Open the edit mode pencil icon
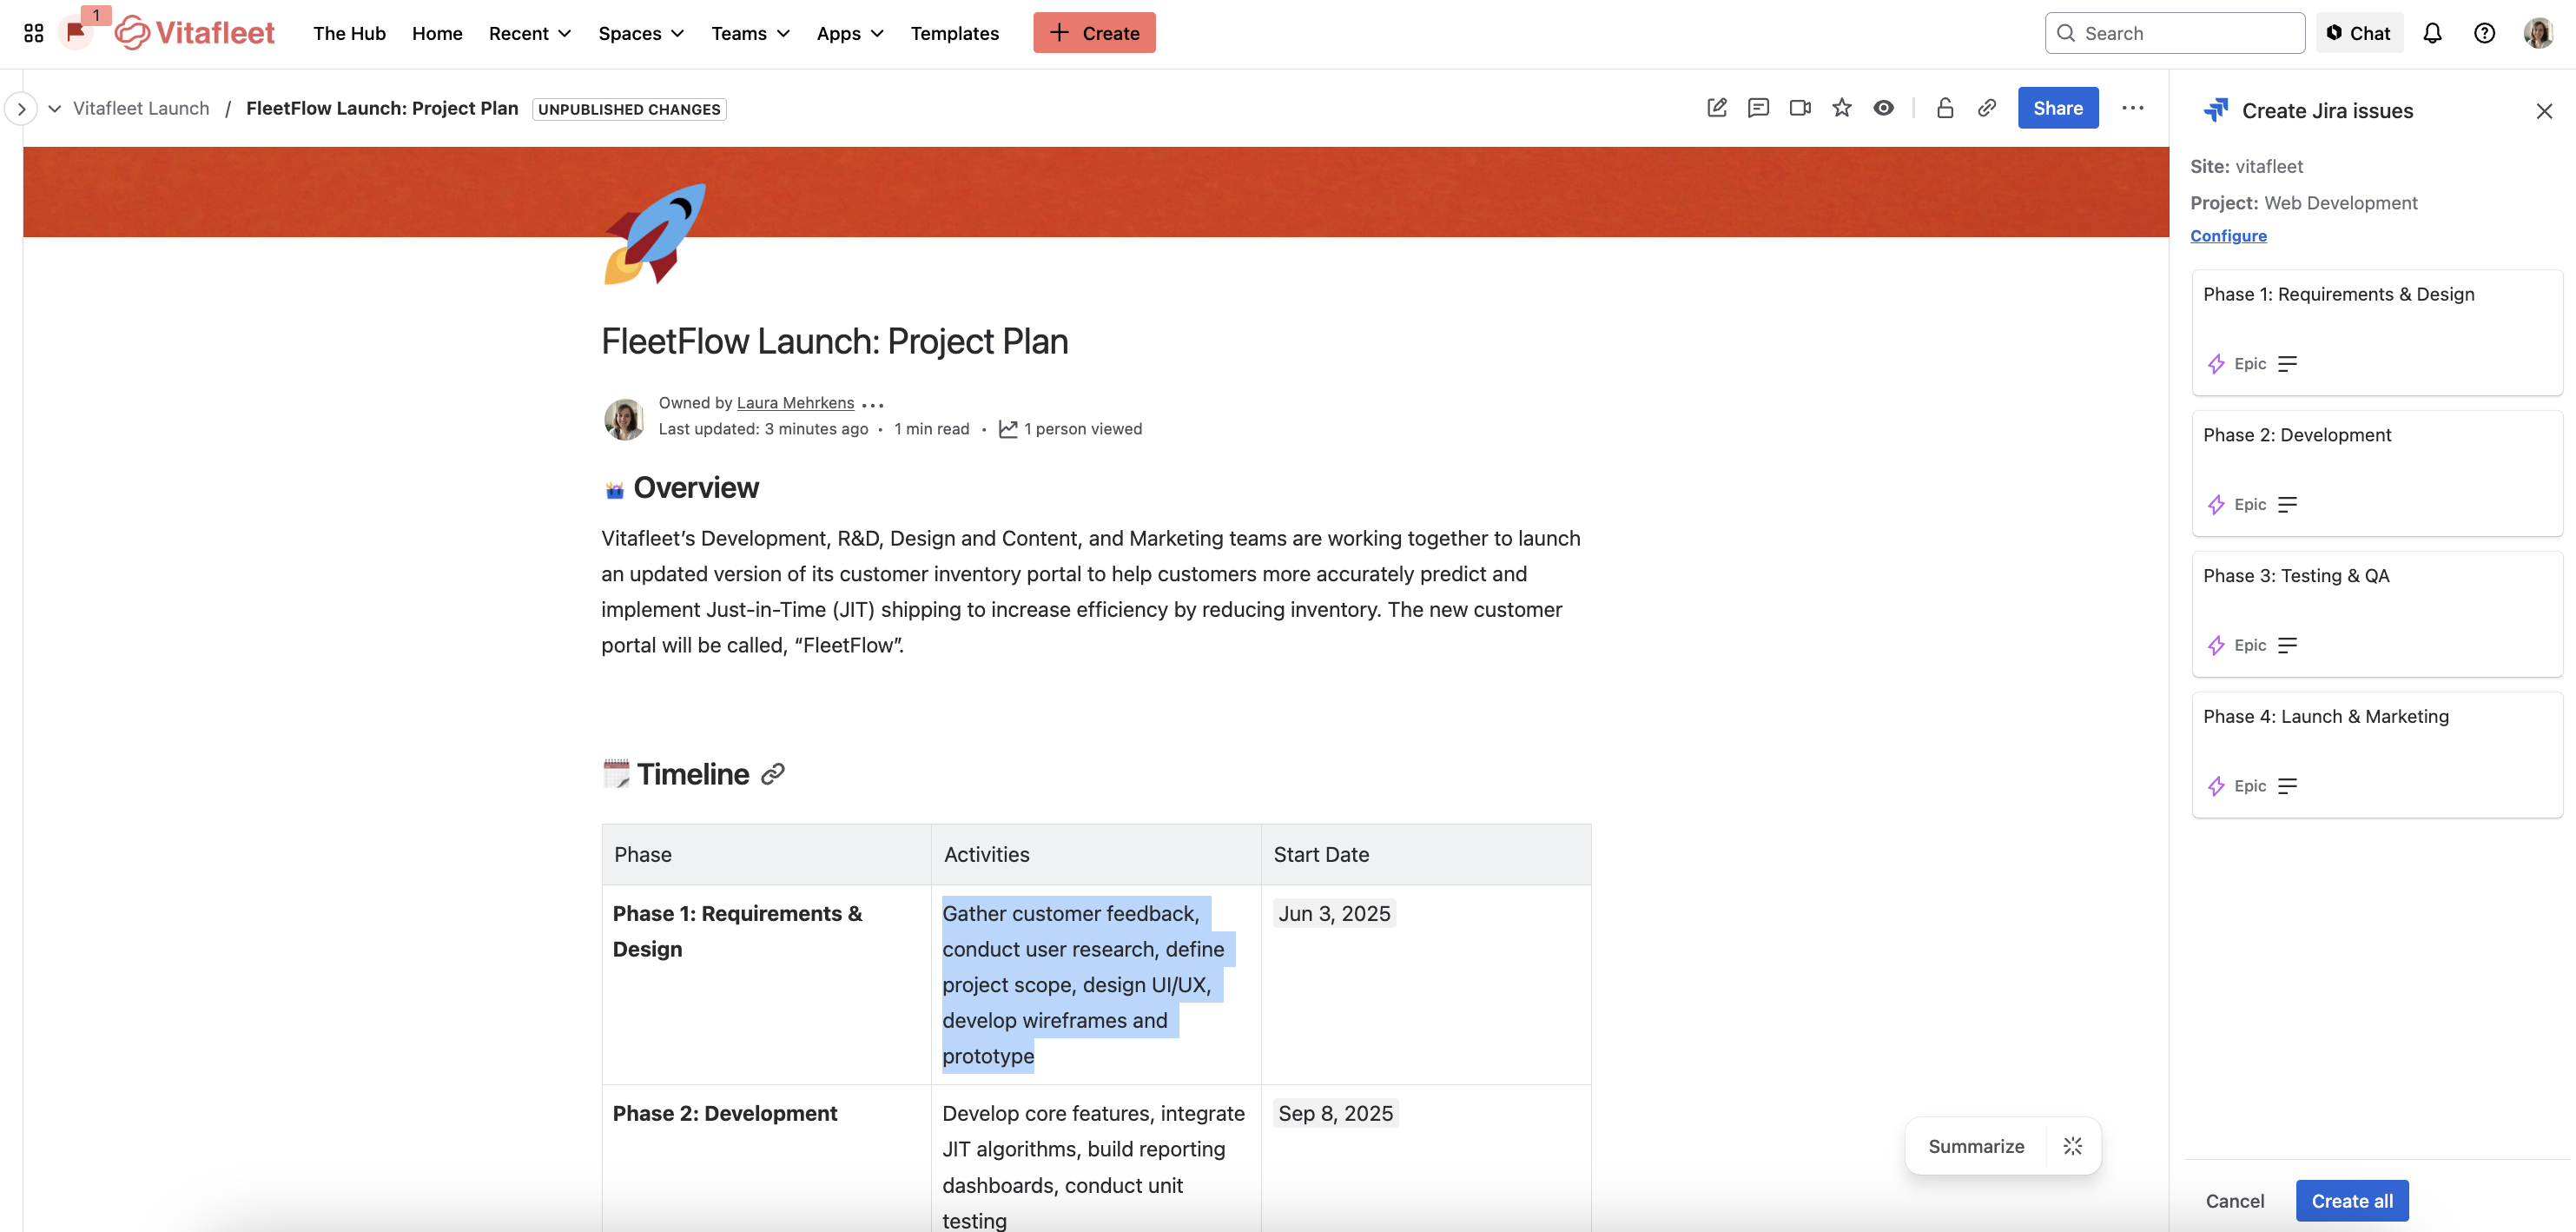Image resolution: width=2576 pixels, height=1232 pixels. (x=1717, y=108)
